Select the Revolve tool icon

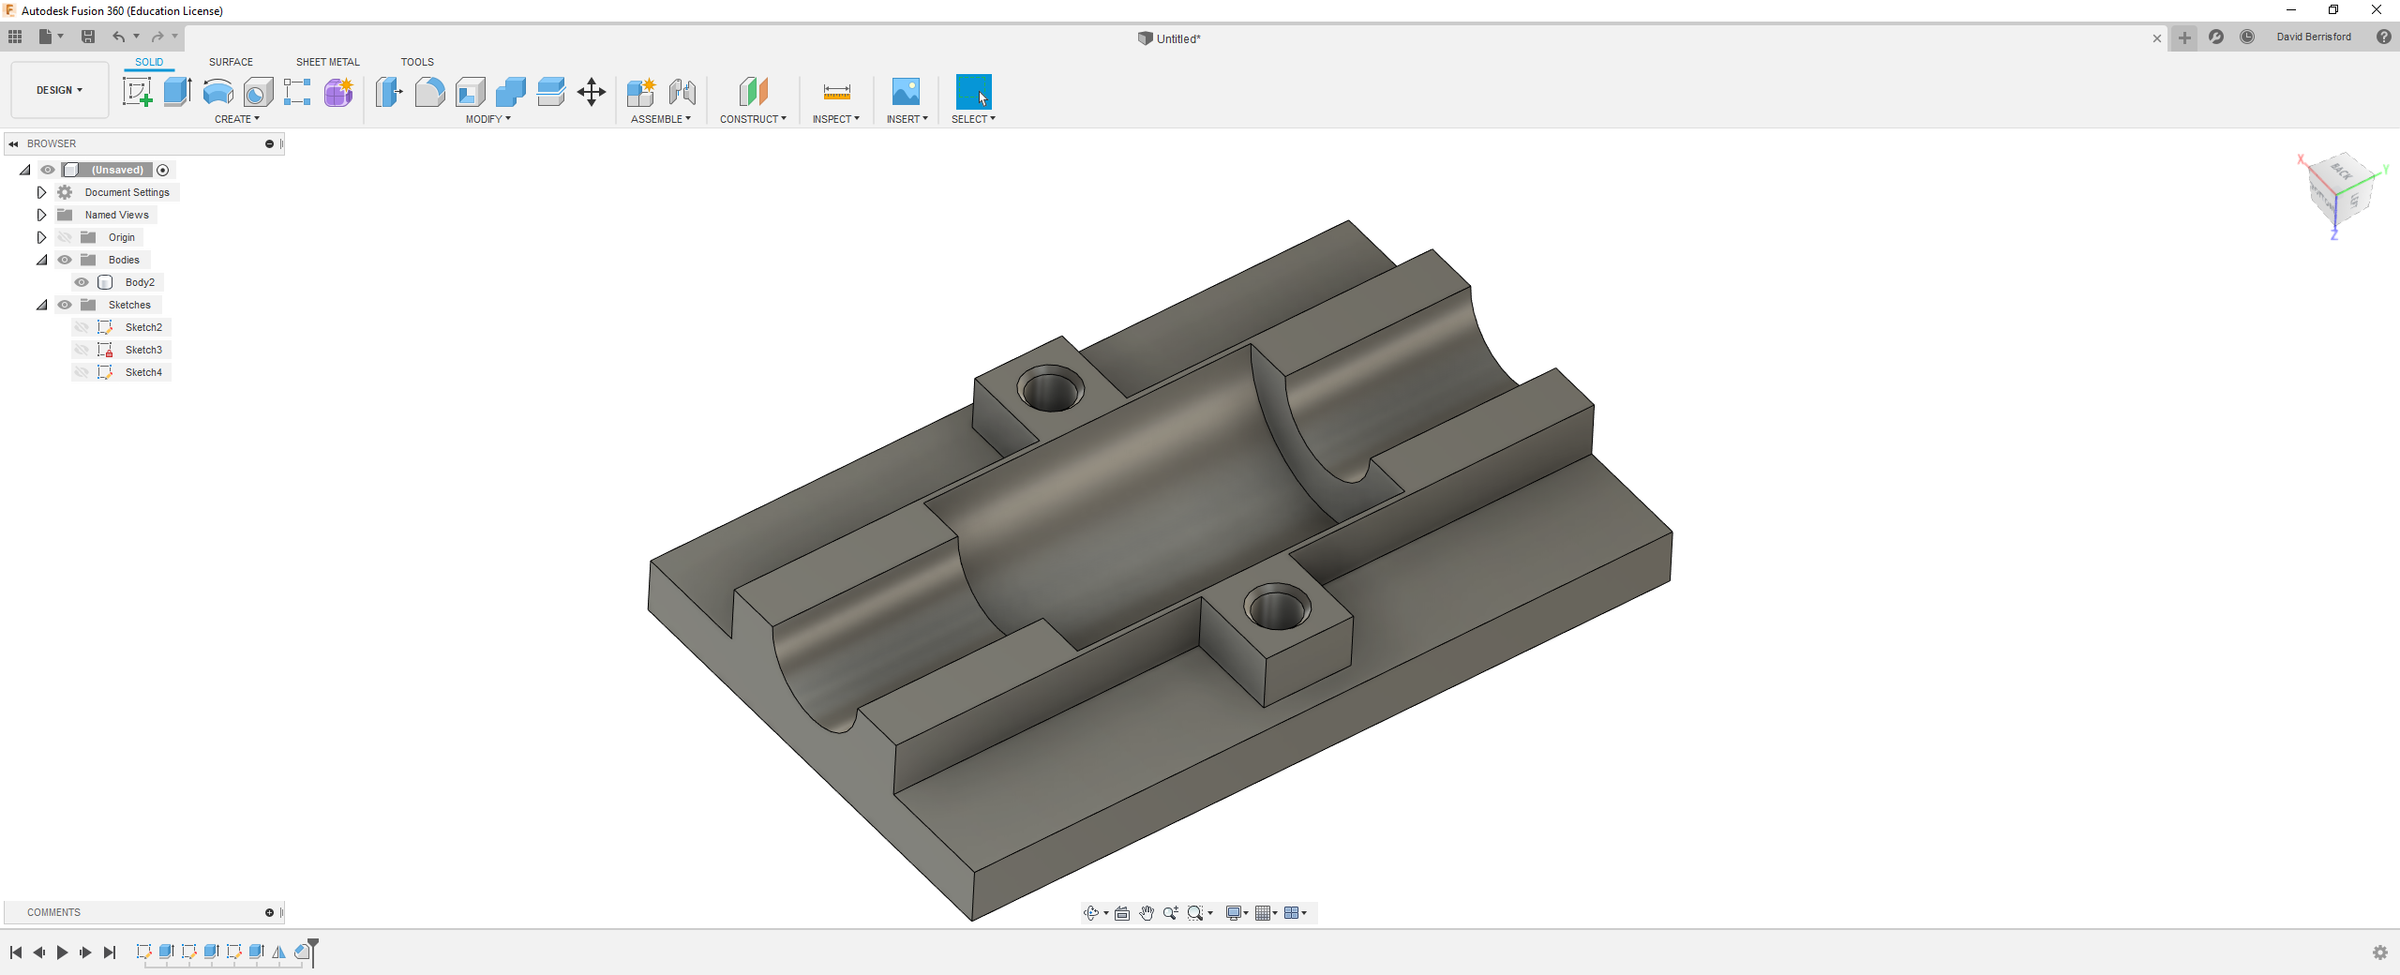217,92
